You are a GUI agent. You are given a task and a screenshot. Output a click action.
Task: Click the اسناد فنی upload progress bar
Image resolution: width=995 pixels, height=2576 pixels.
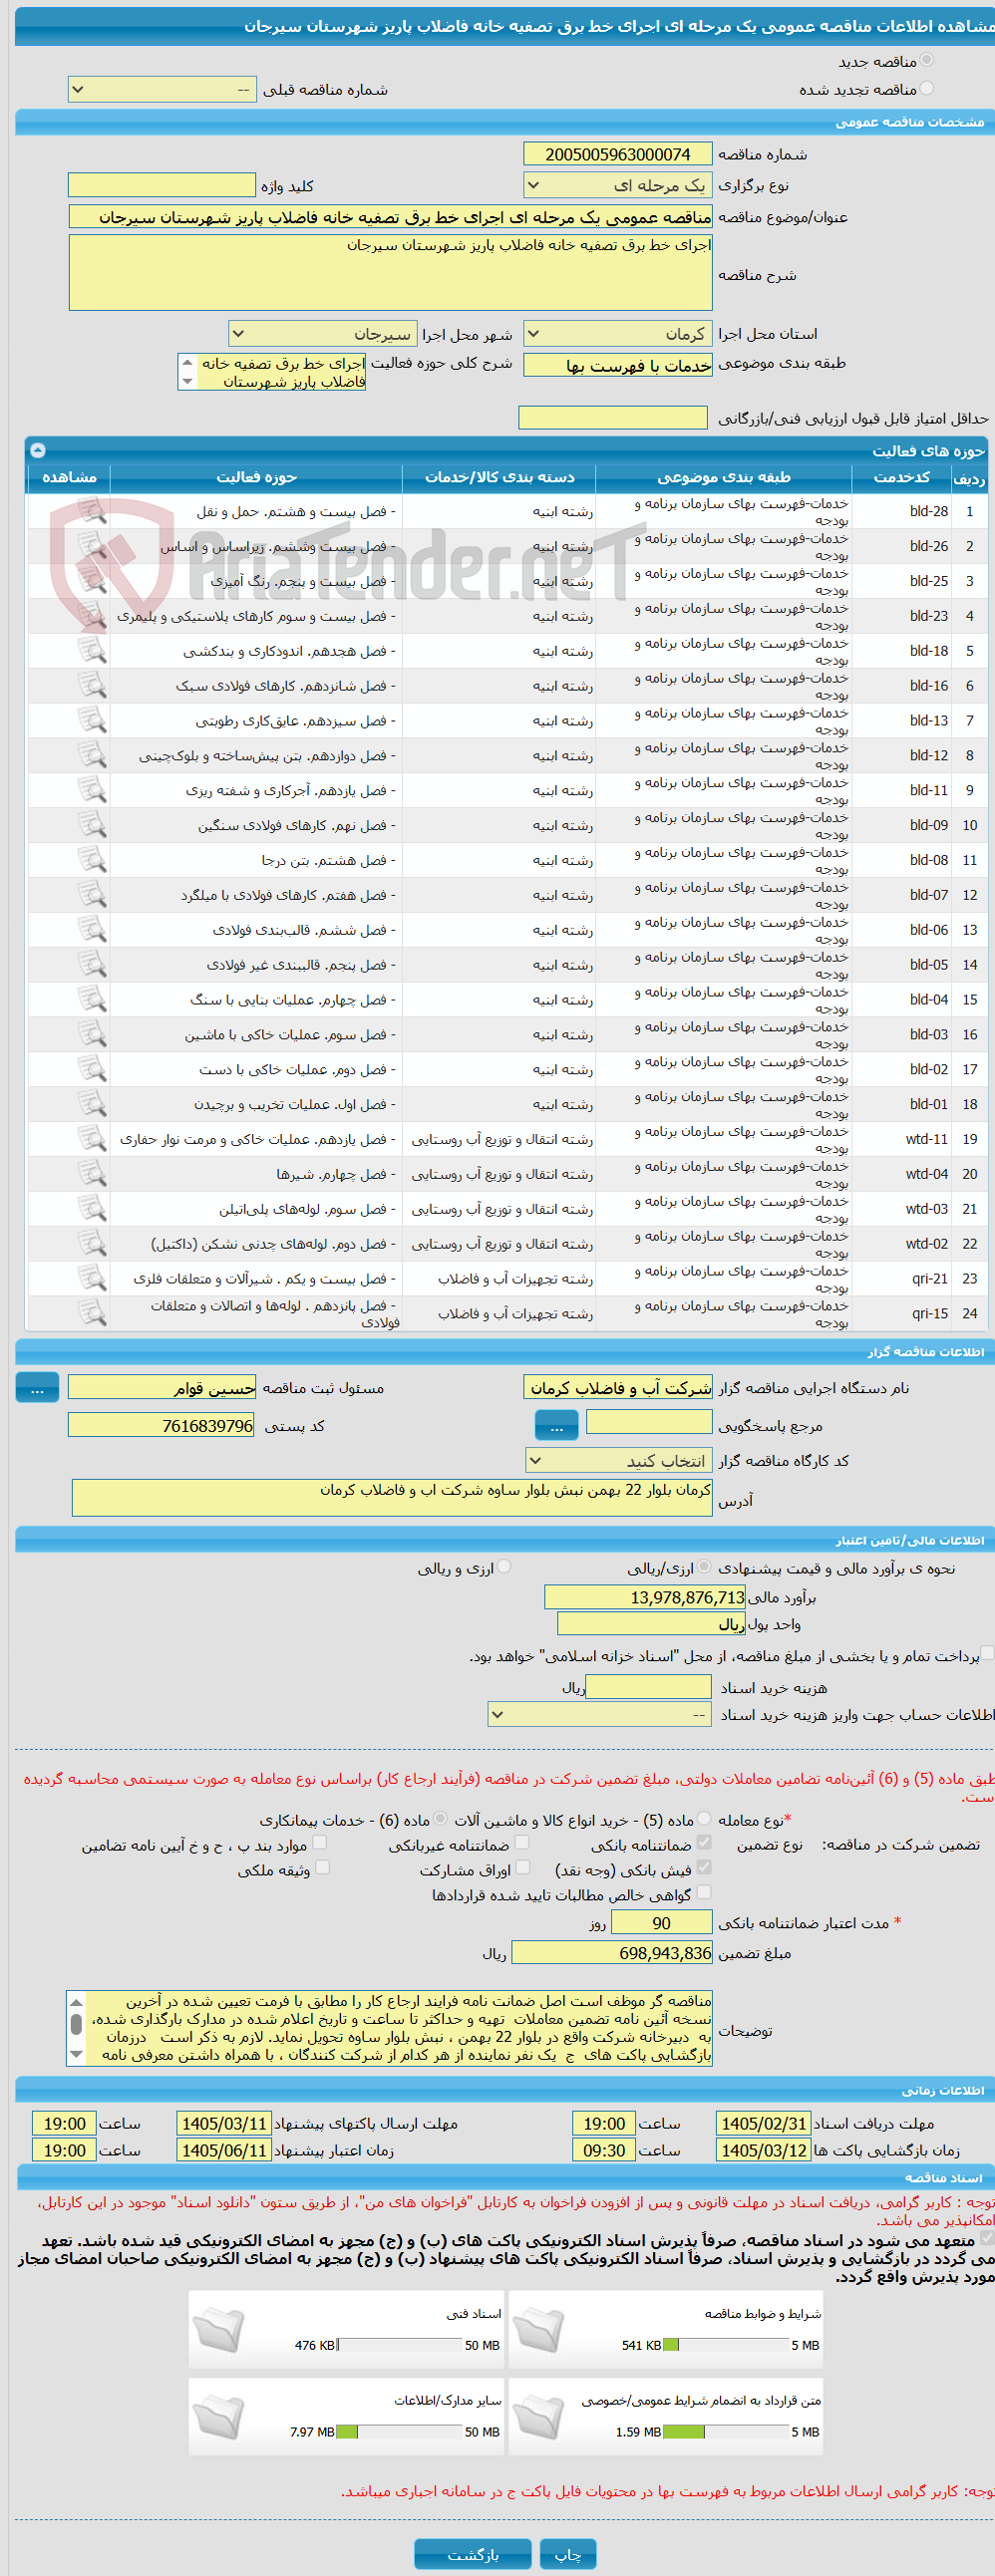click(400, 2346)
